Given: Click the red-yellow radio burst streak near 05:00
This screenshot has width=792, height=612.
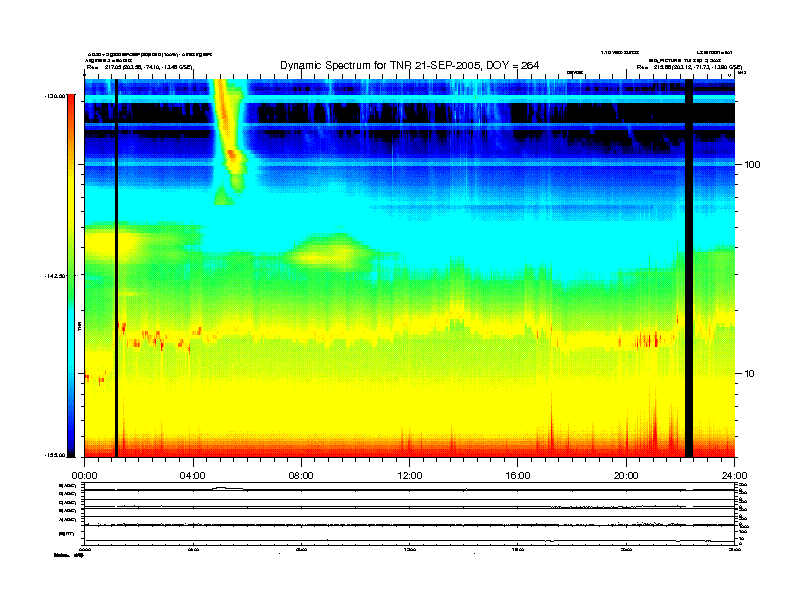Looking at the screenshot, I should pyautogui.click(x=228, y=136).
